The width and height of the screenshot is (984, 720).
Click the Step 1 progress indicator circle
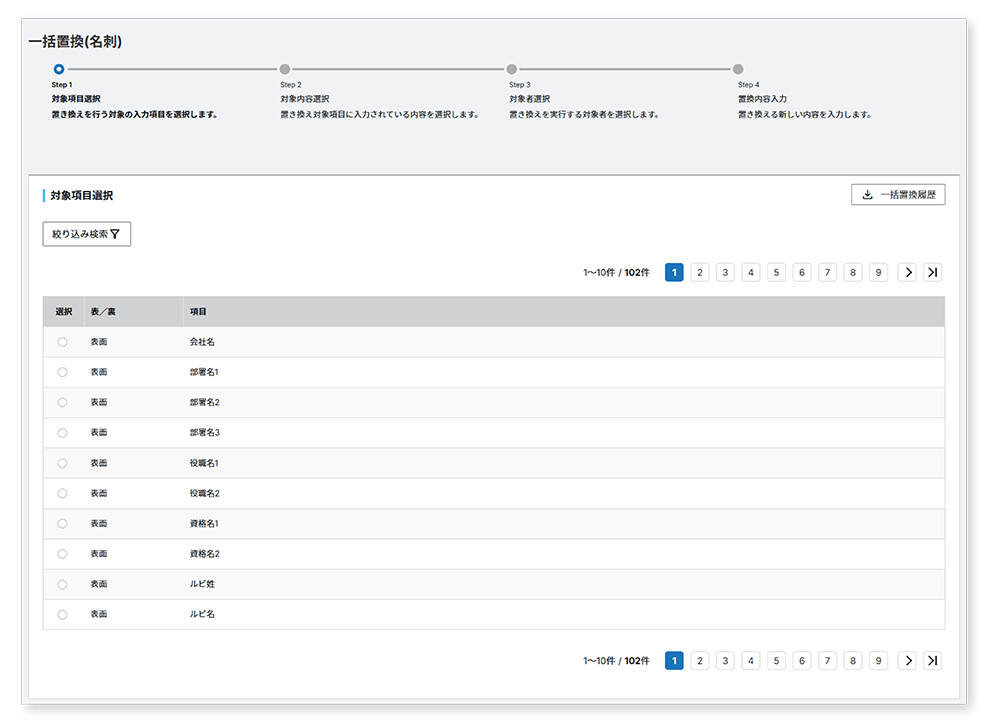(x=59, y=69)
